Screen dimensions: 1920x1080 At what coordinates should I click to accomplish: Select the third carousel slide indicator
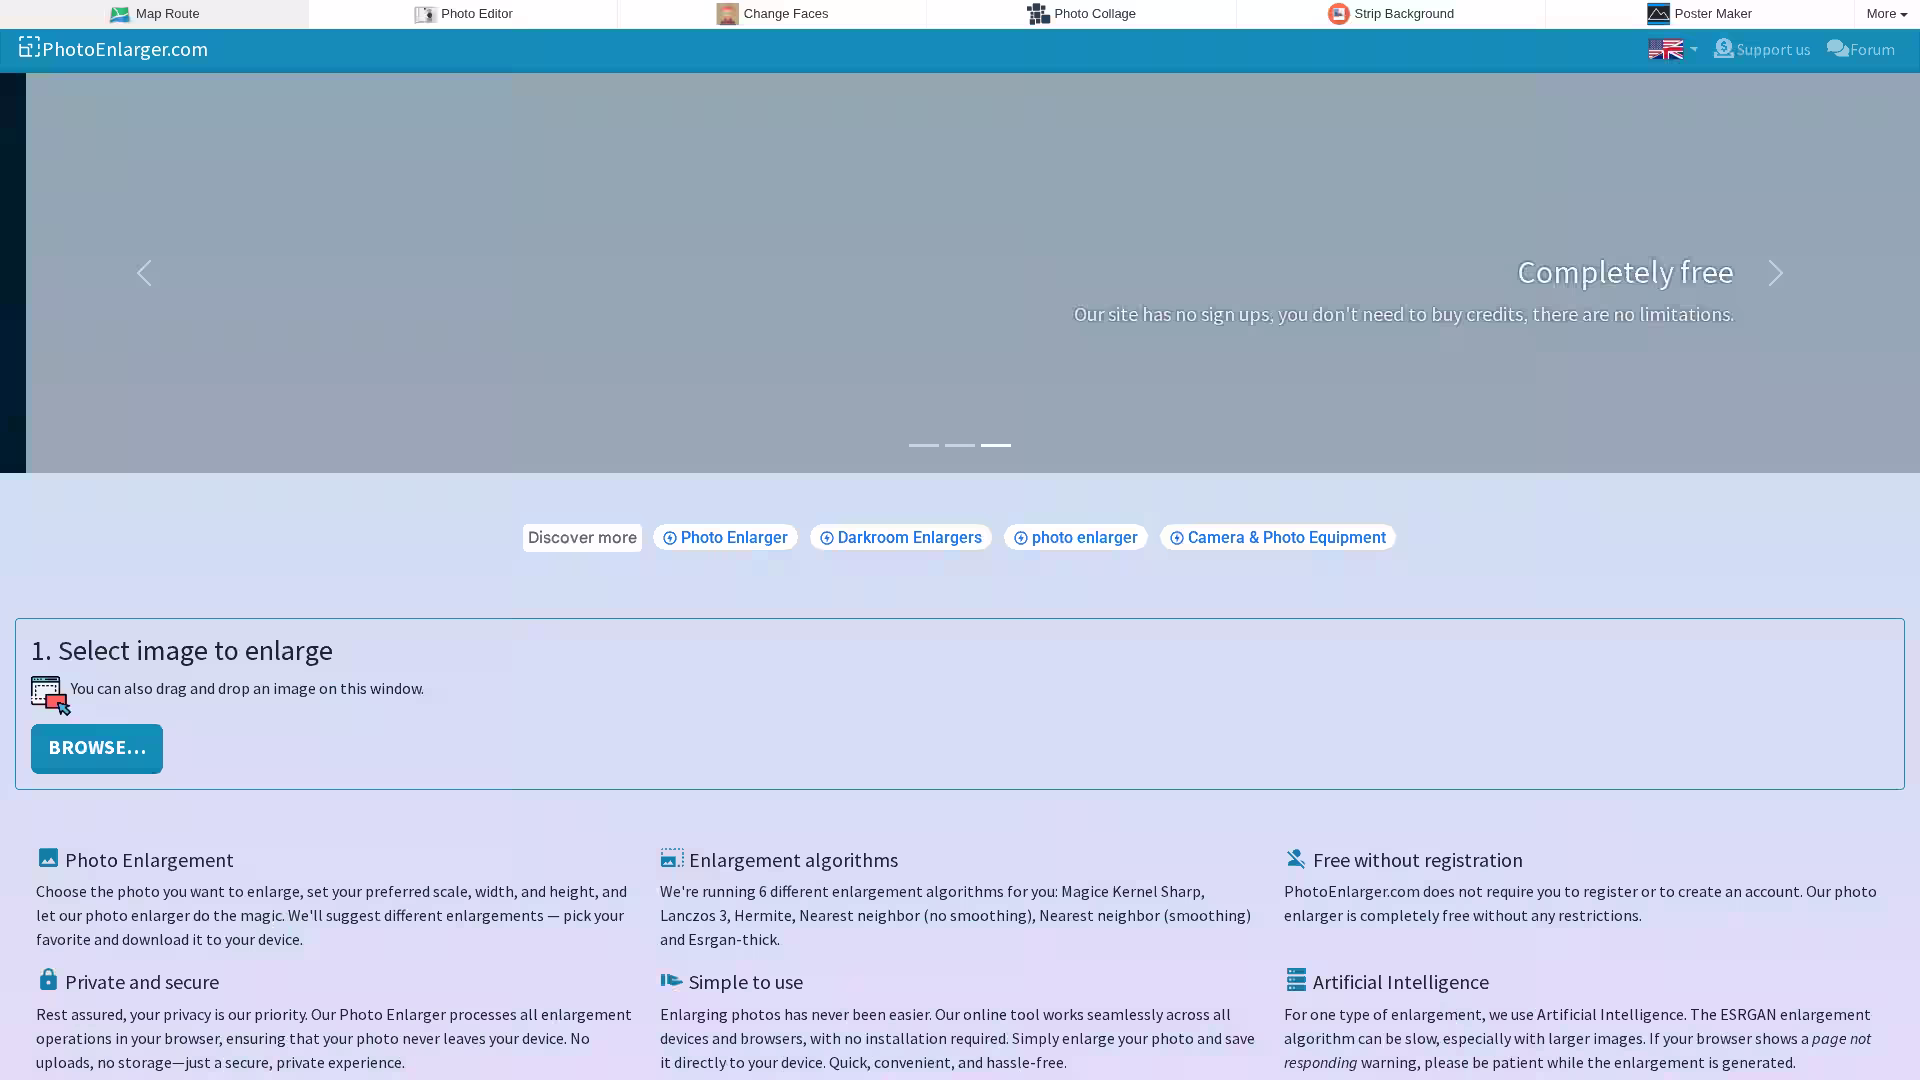(x=995, y=445)
